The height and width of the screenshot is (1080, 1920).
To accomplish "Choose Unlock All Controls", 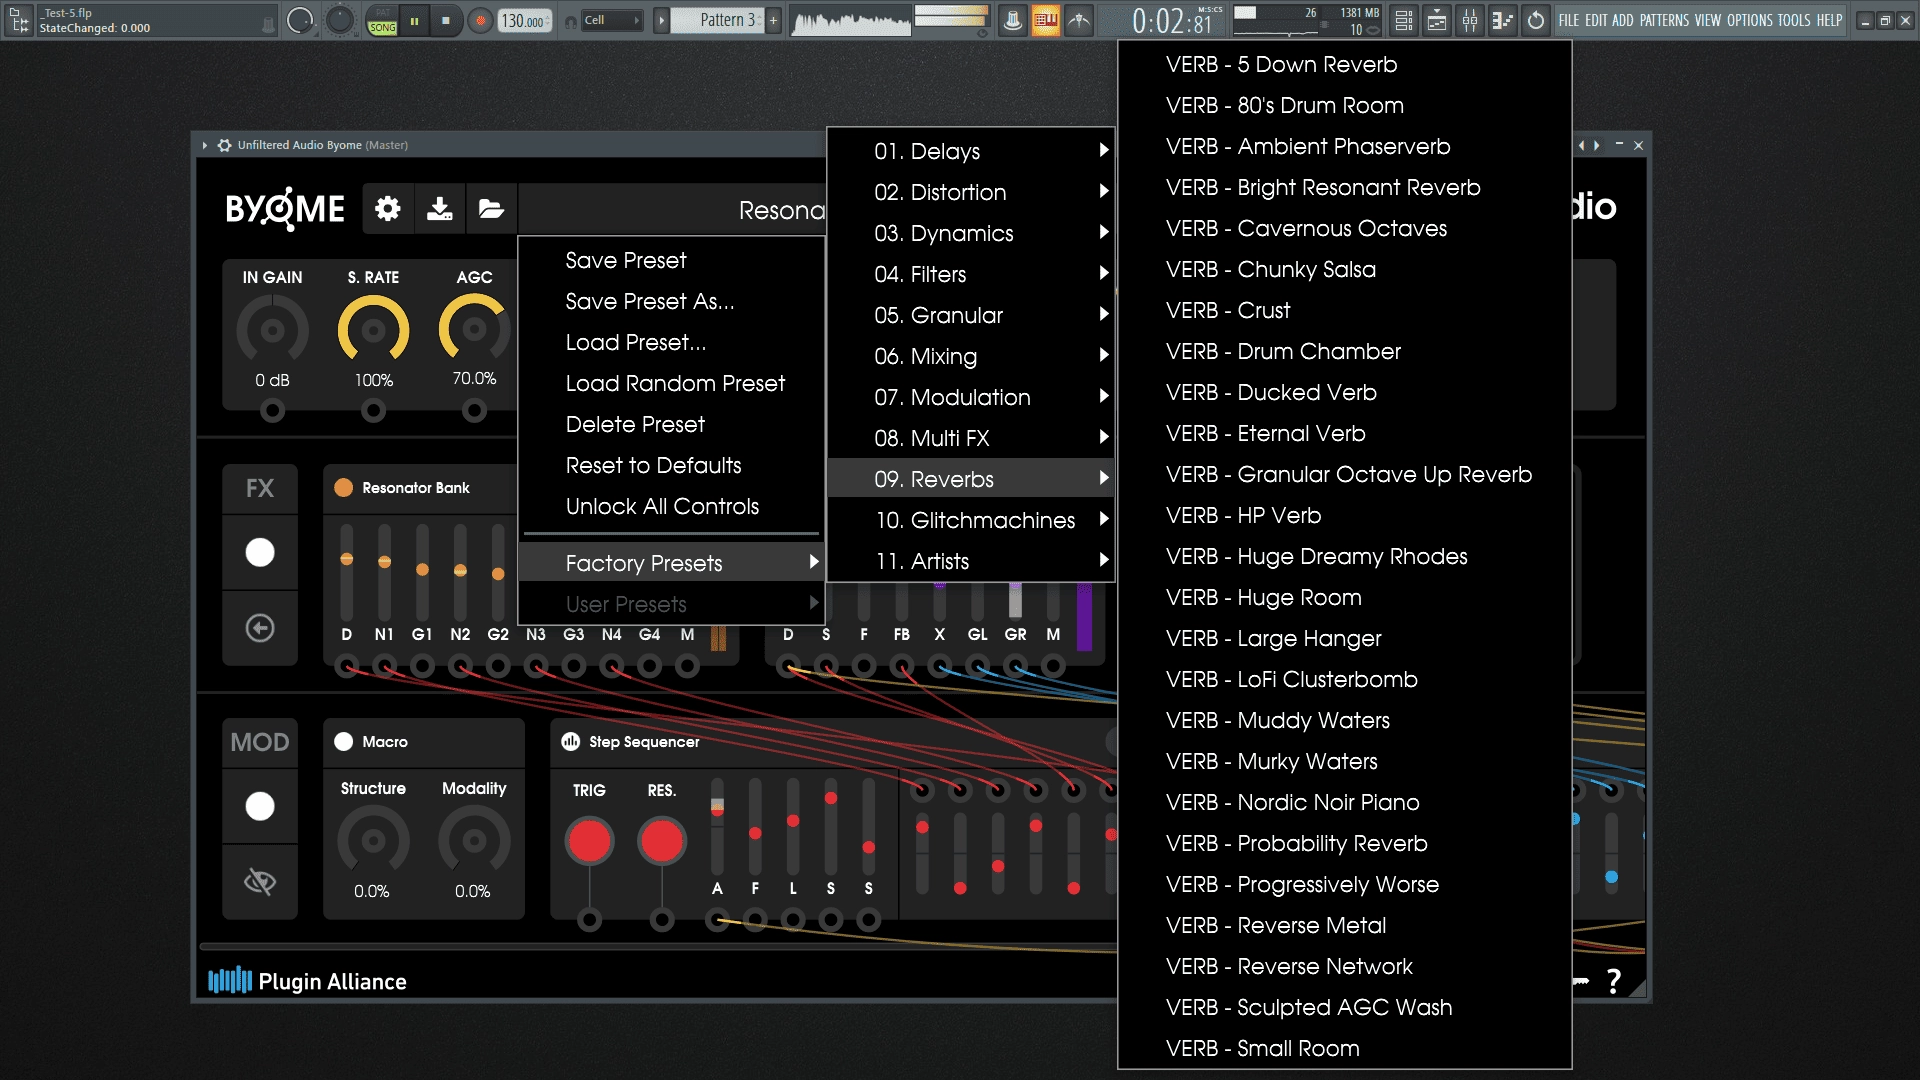I will tap(671, 506).
